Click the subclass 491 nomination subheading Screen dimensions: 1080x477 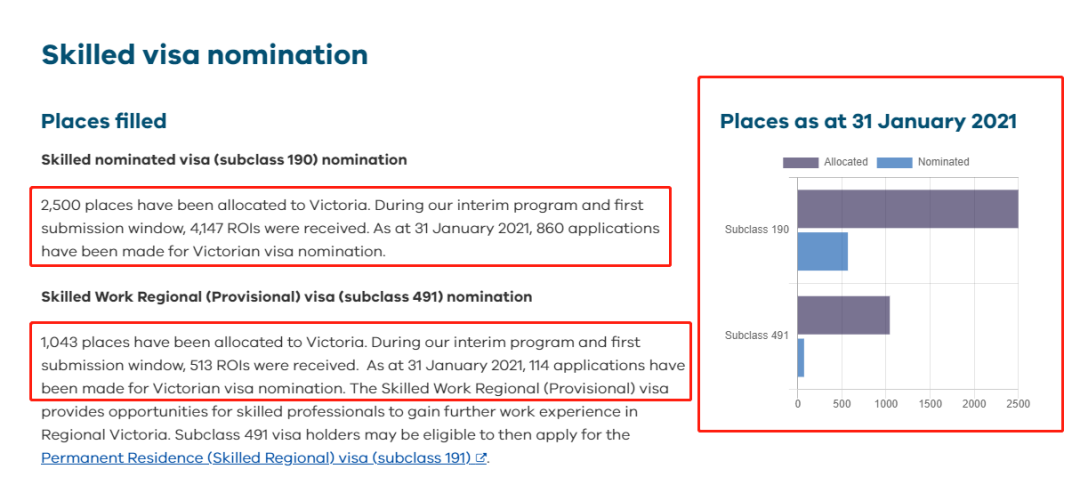(287, 297)
